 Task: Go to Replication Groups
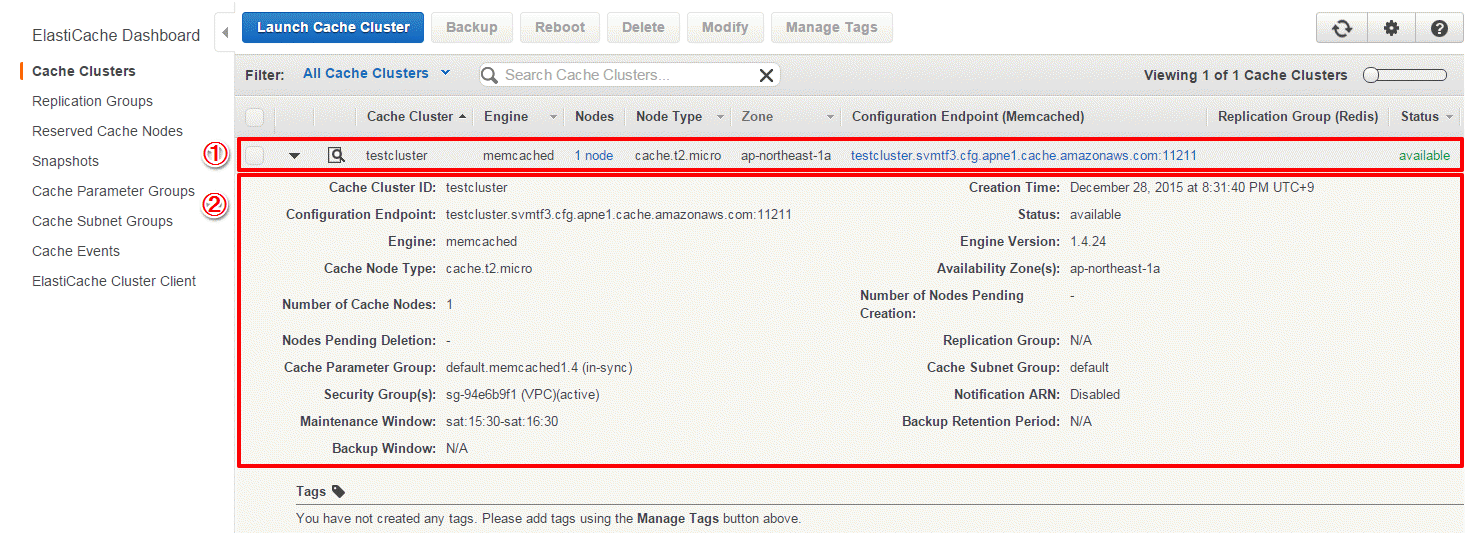click(92, 101)
